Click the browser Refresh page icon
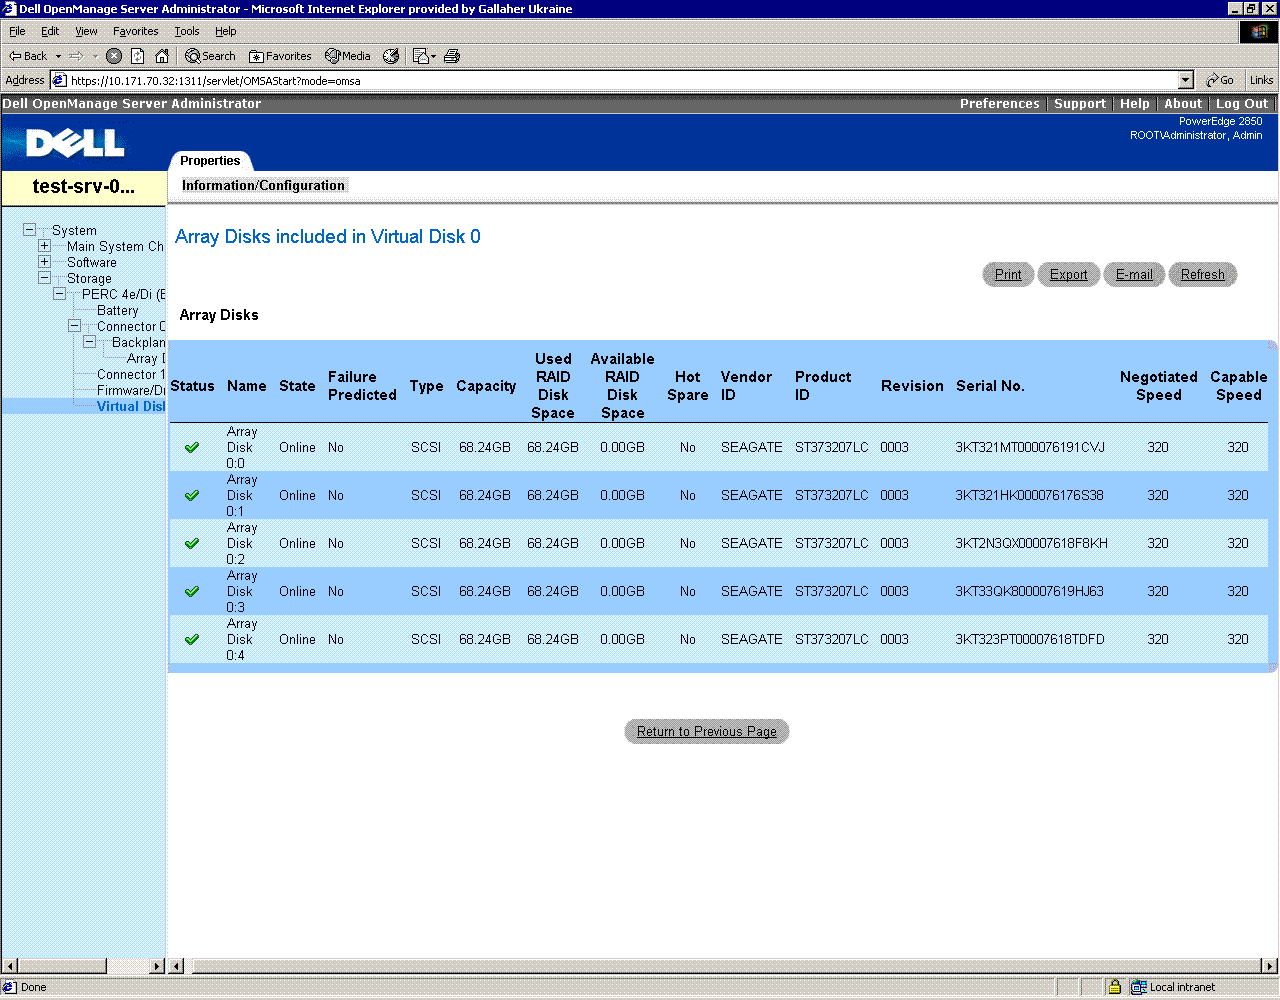The image size is (1280, 1000). [x=138, y=56]
